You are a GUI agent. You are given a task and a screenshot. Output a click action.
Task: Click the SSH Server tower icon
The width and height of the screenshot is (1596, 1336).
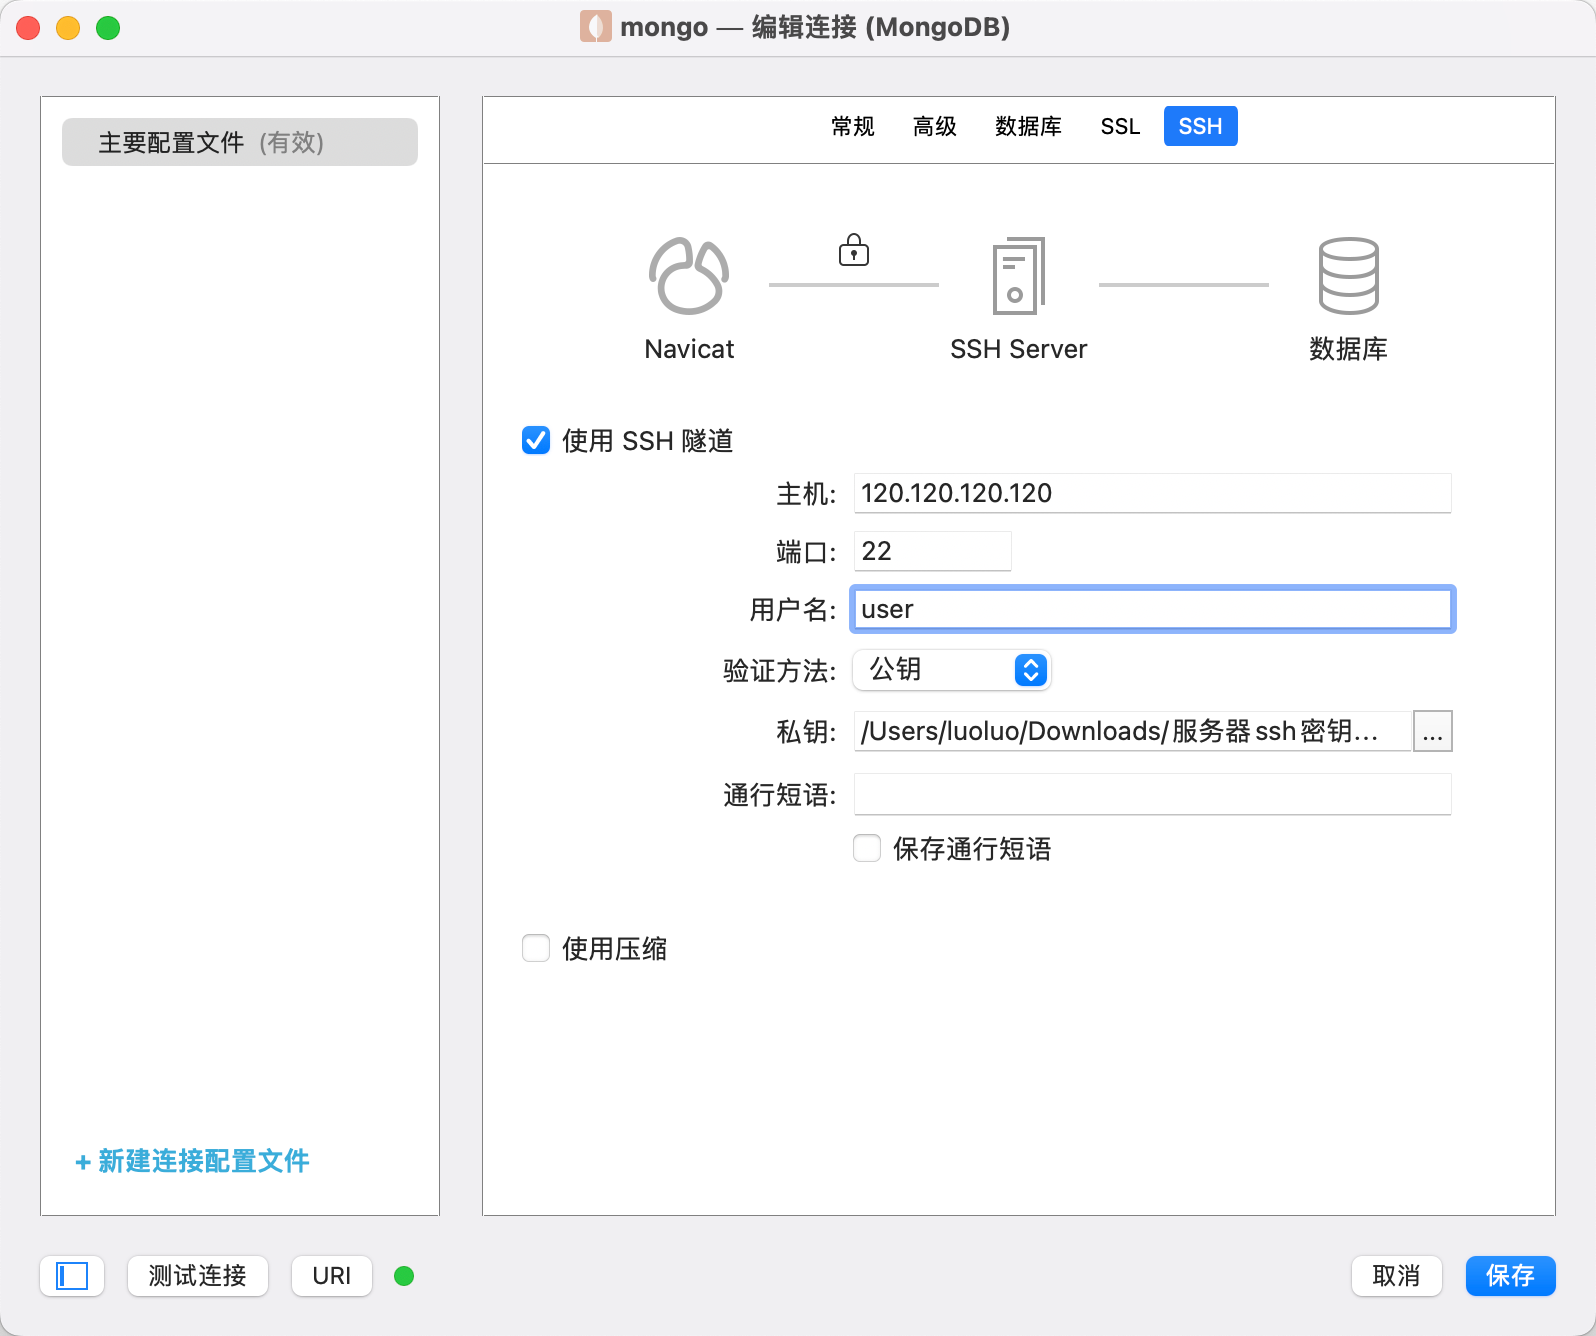[1018, 276]
